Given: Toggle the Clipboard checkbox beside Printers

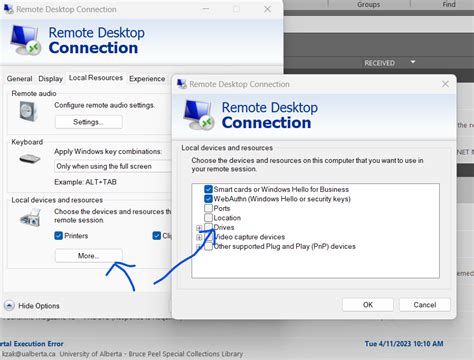Looking at the screenshot, I should pos(156,236).
